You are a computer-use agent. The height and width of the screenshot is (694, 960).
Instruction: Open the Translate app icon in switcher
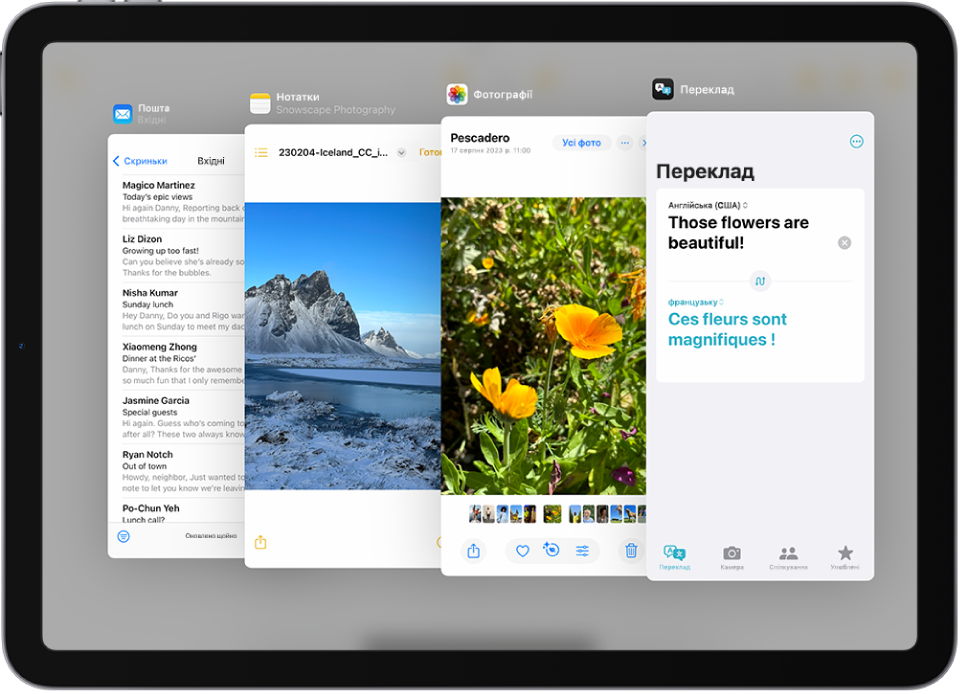(x=662, y=89)
